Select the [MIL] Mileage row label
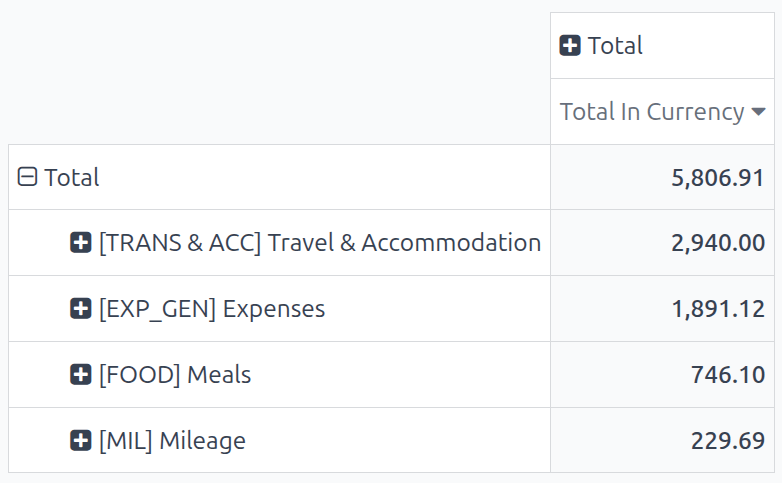Screen dimensions: 782x483 pos(172,441)
